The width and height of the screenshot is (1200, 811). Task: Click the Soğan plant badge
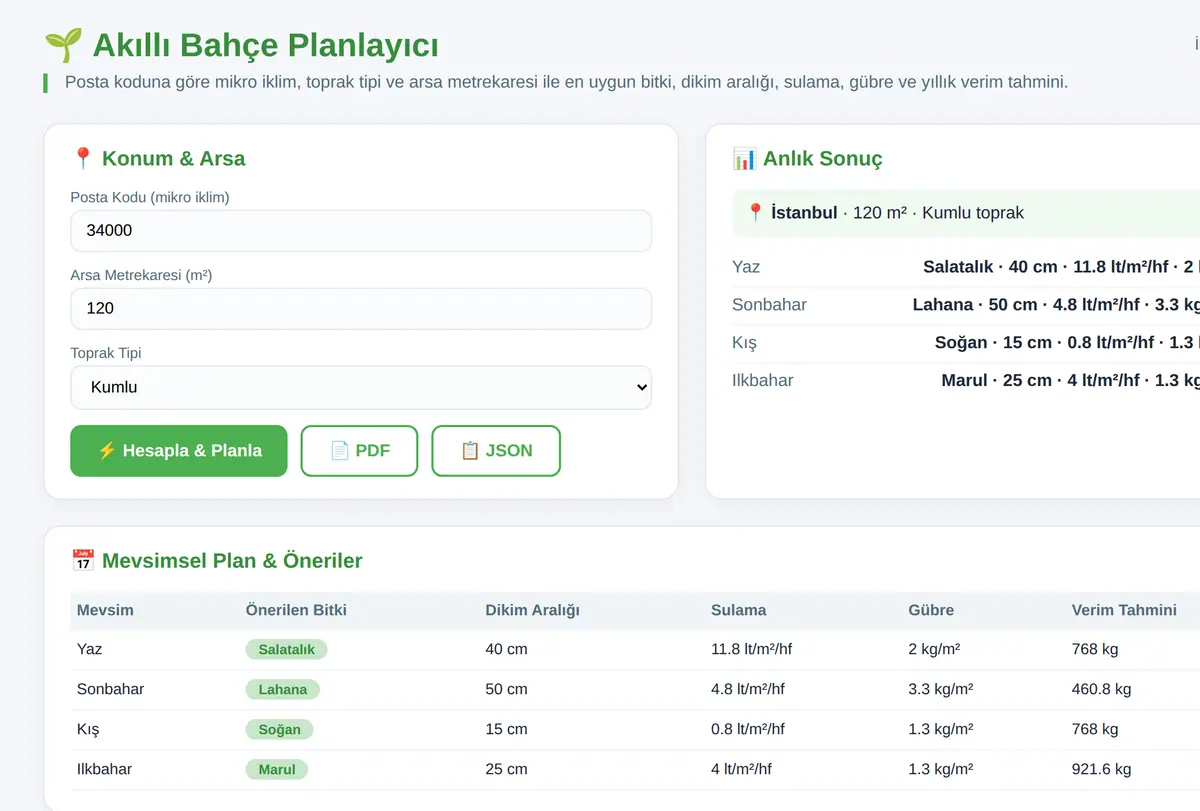pos(279,729)
